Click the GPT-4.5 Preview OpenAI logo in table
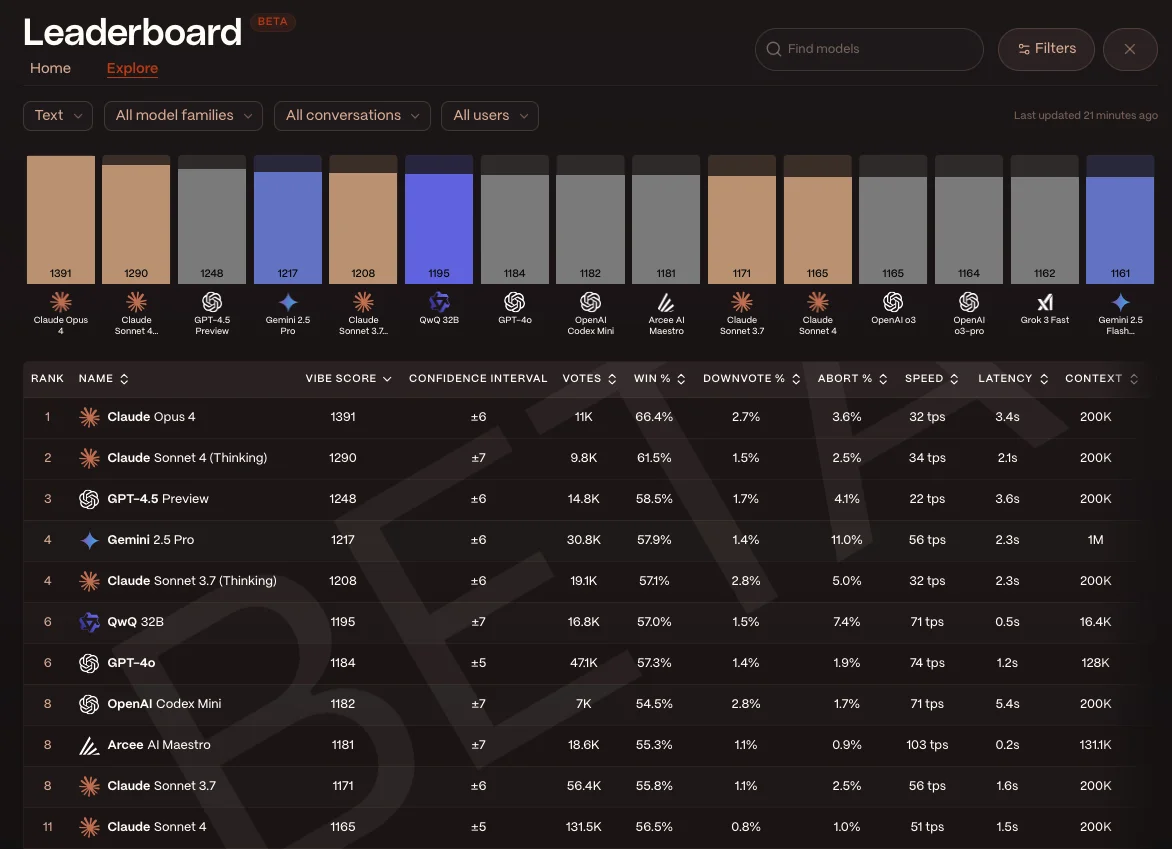The width and height of the screenshot is (1172, 849). [x=89, y=498]
